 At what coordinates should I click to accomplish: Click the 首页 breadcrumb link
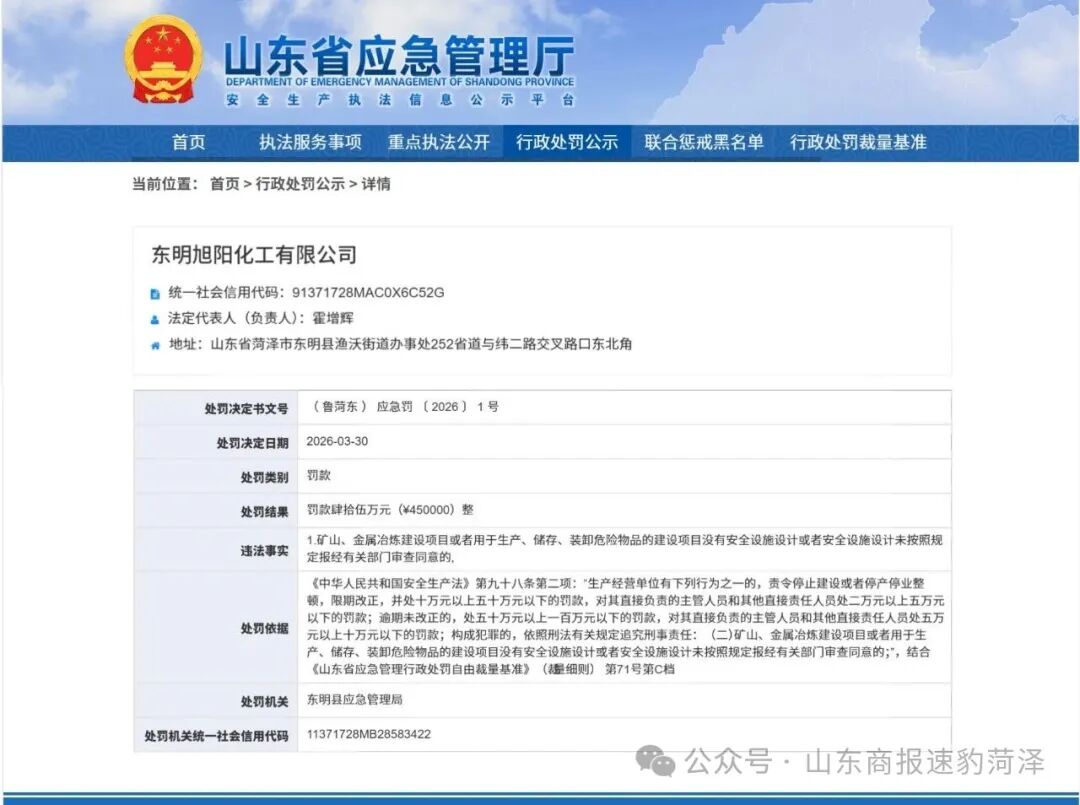(225, 184)
